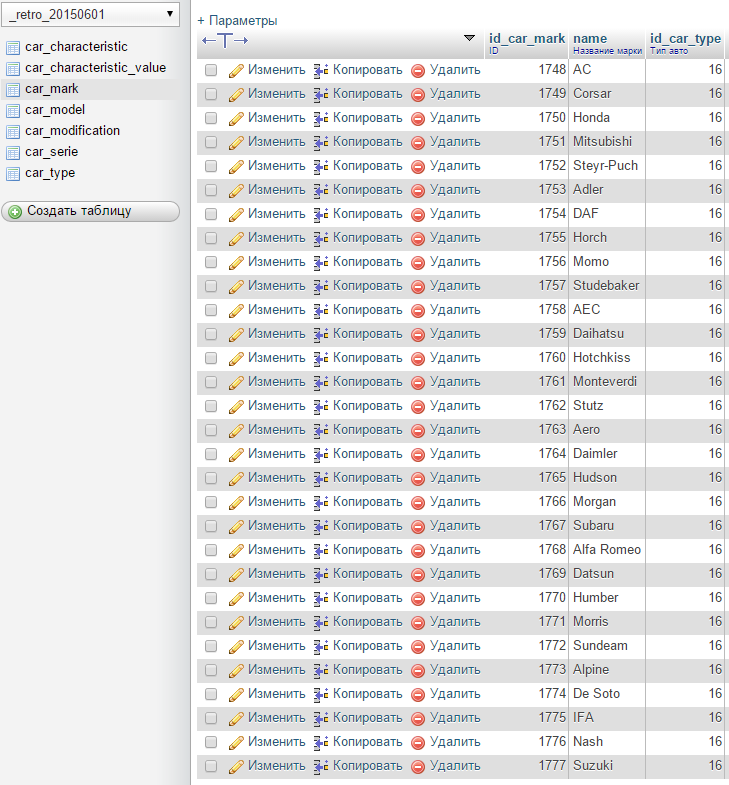Click table icon beside car_model

coord(13,111)
